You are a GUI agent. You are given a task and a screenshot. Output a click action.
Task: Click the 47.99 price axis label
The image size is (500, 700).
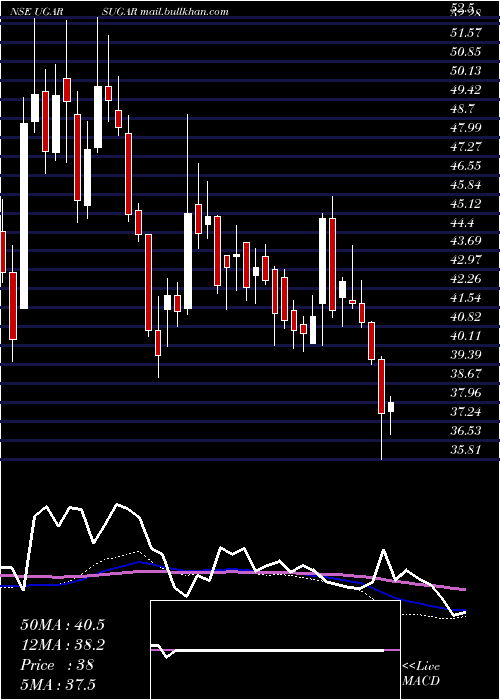(x=466, y=128)
